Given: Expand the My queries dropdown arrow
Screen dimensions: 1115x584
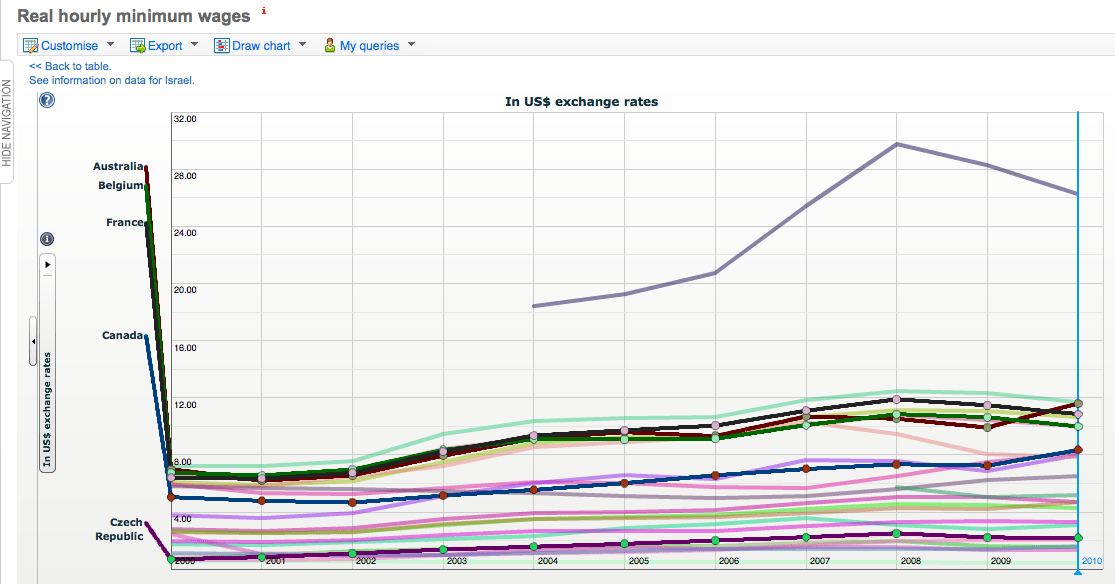Looking at the screenshot, I should (x=411, y=44).
